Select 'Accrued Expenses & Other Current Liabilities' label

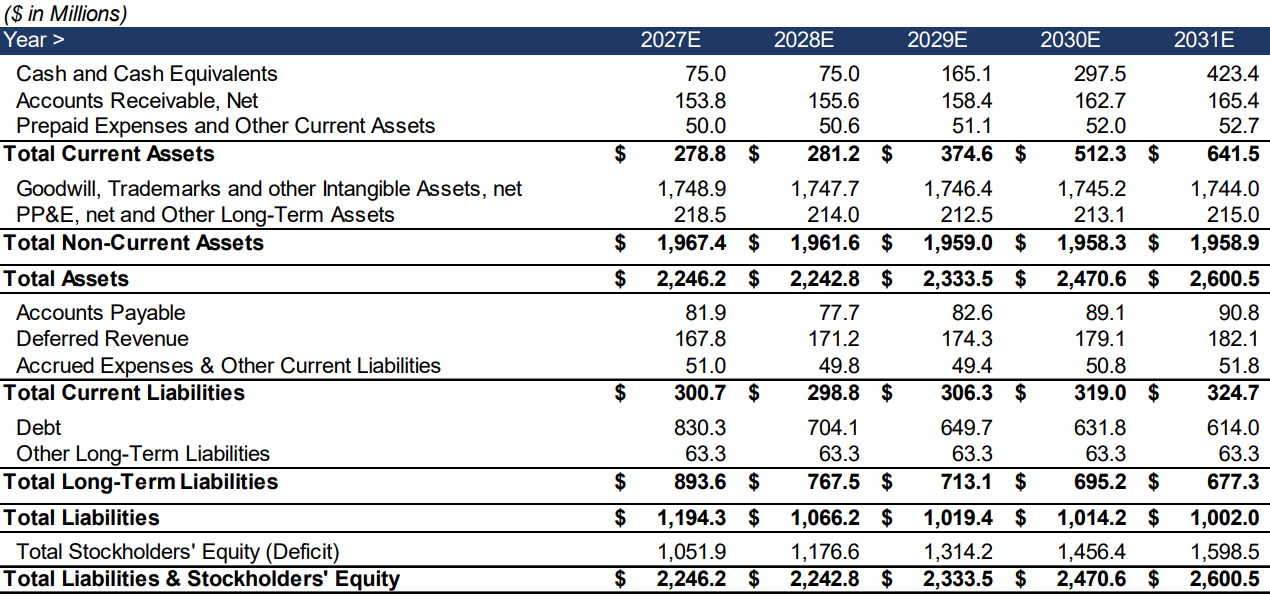228,366
